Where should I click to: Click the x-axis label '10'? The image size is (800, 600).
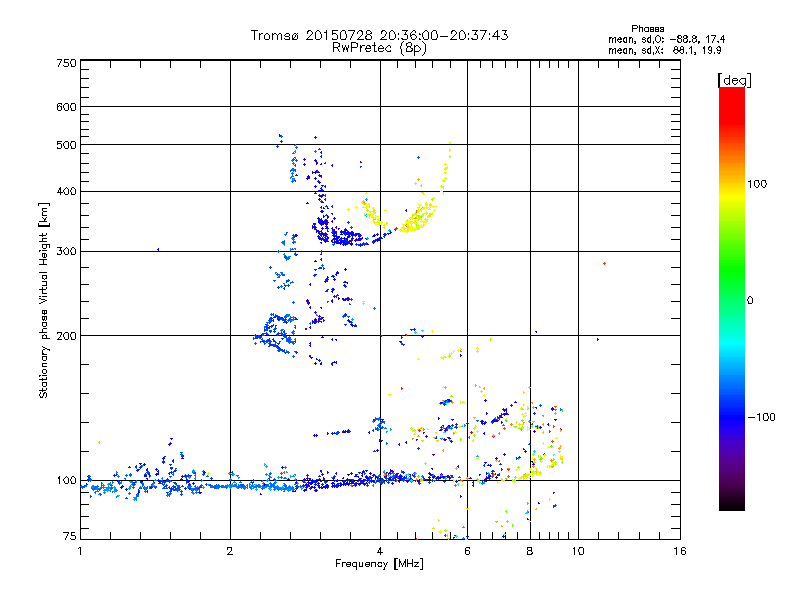pyautogui.click(x=578, y=551)
